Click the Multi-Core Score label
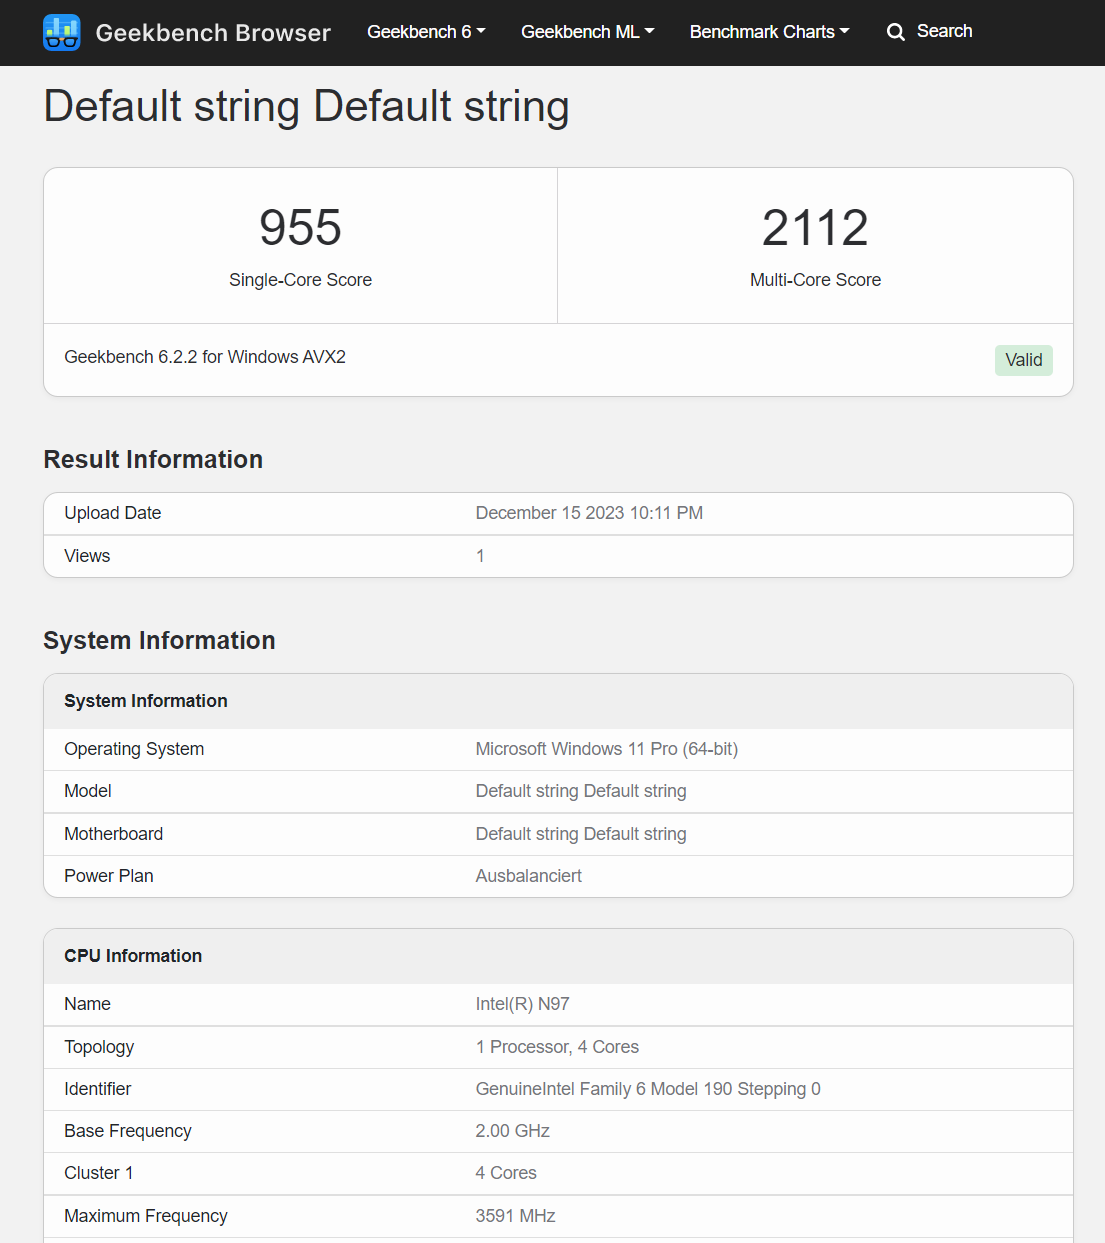The image size is (1105, 1243). coord(815,280)
